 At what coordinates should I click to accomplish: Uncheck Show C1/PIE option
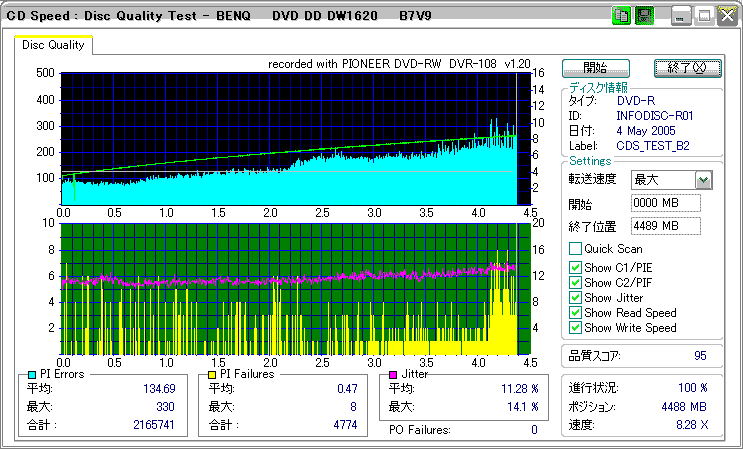[x=575, y=268]
